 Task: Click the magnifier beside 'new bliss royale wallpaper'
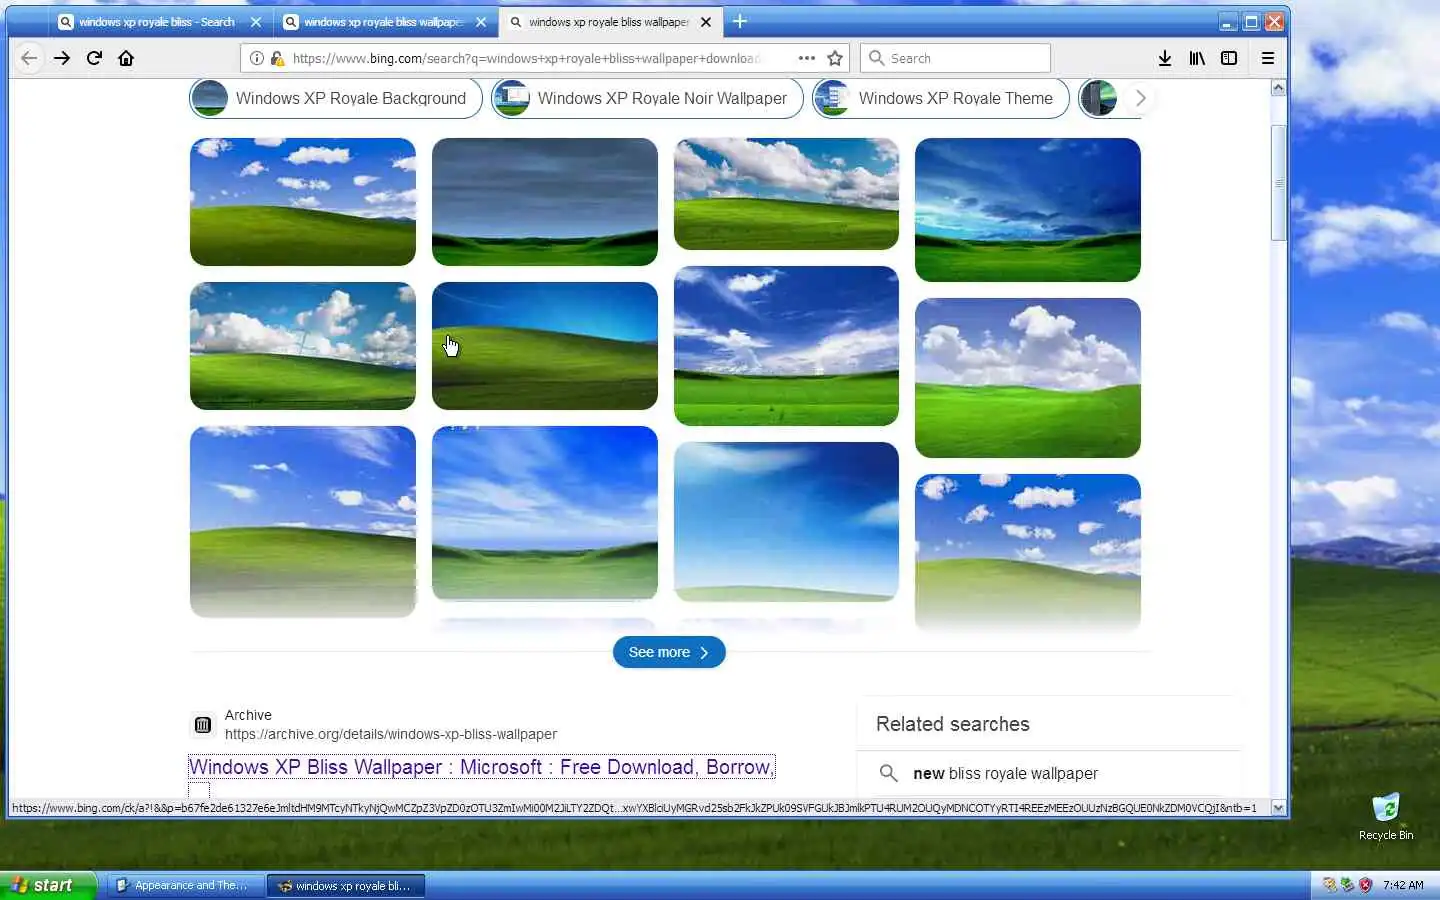coord(888,773)
